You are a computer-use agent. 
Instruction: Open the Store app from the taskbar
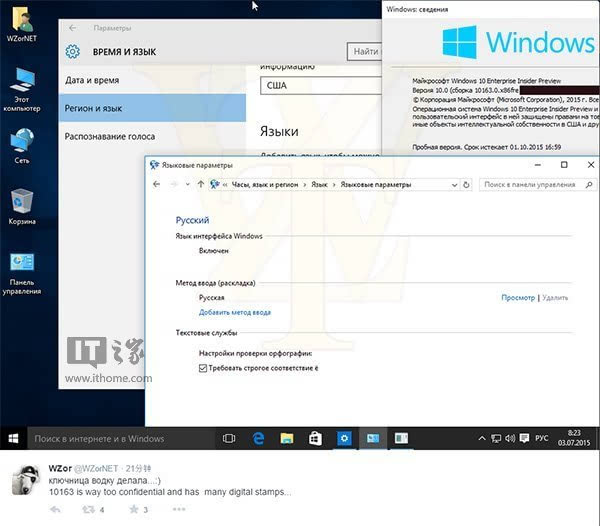(x=314, y=438)
